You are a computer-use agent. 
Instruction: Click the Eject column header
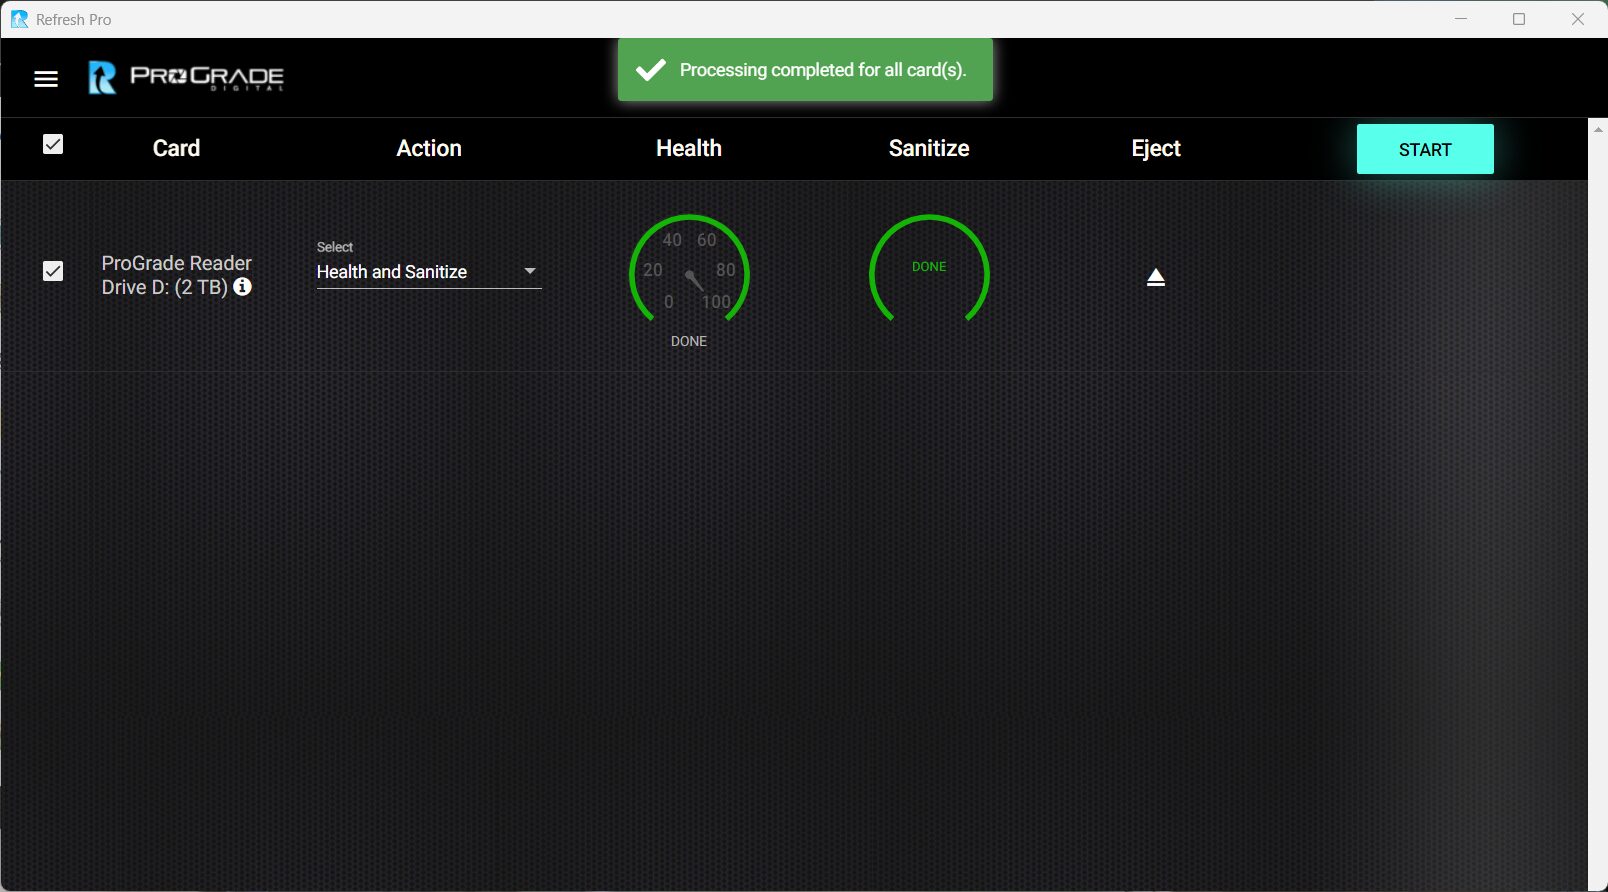tap(1156, 149)
